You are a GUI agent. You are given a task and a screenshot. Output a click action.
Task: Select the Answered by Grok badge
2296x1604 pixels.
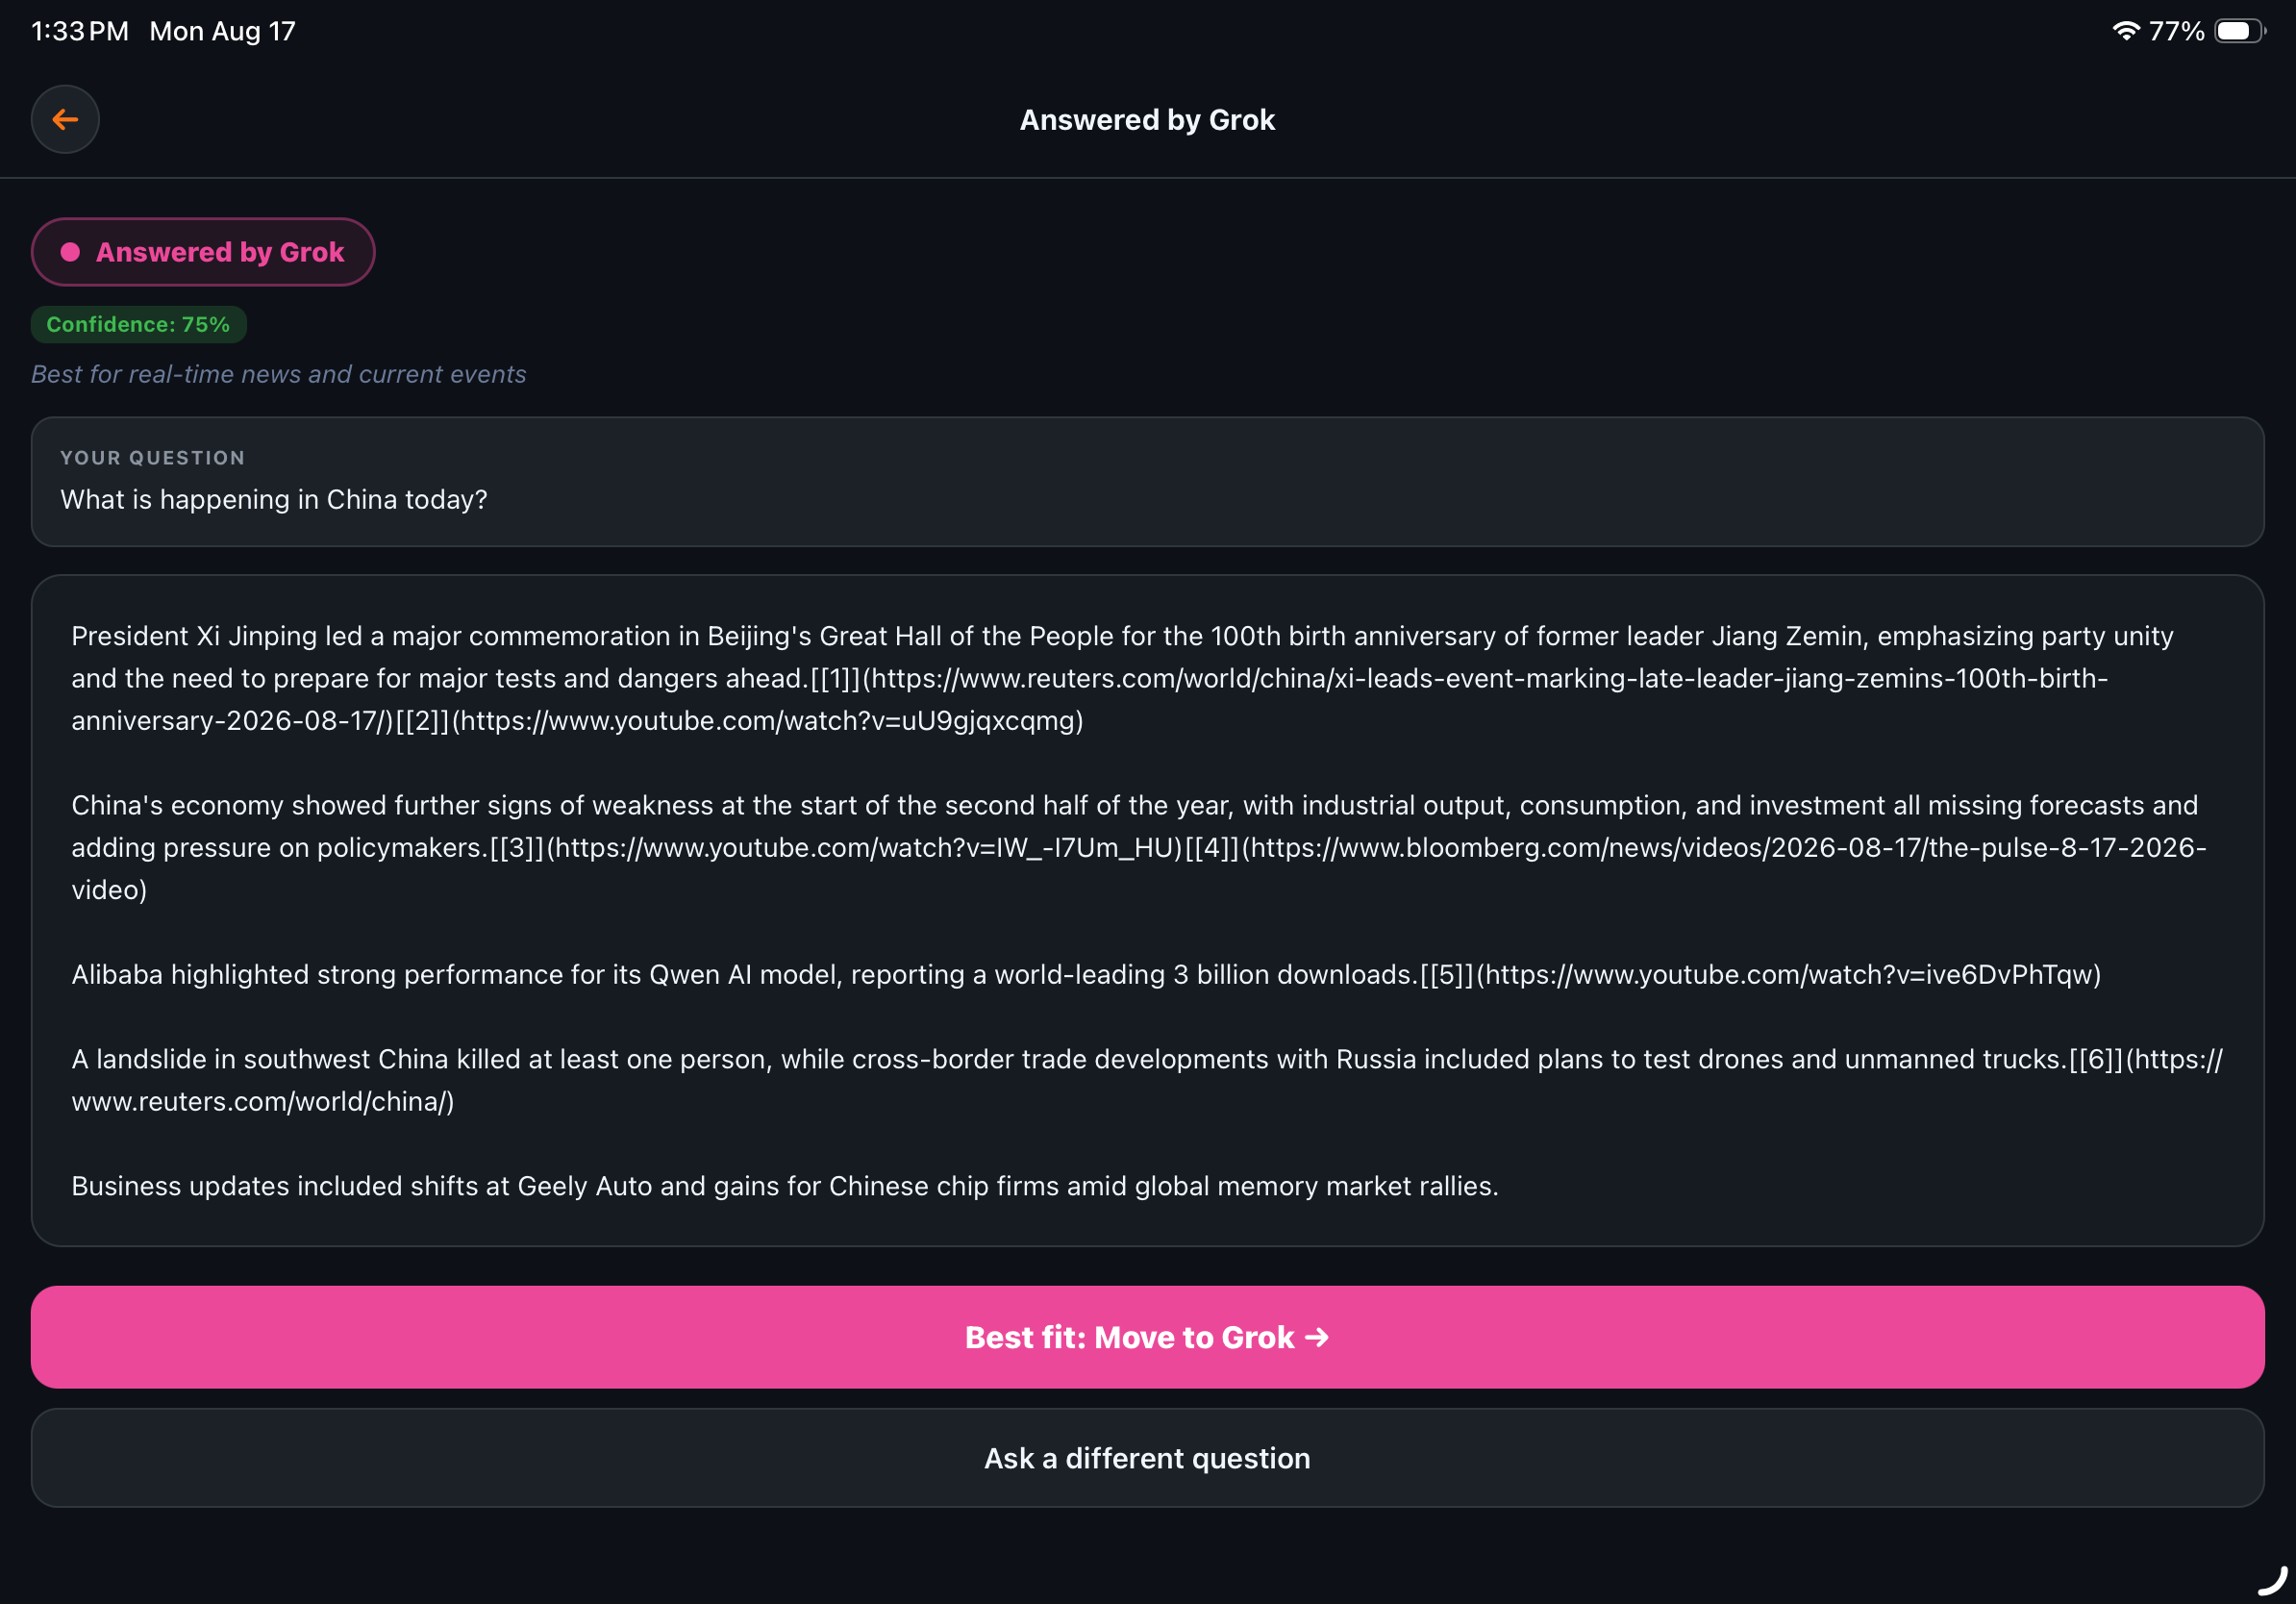point(203,252)
